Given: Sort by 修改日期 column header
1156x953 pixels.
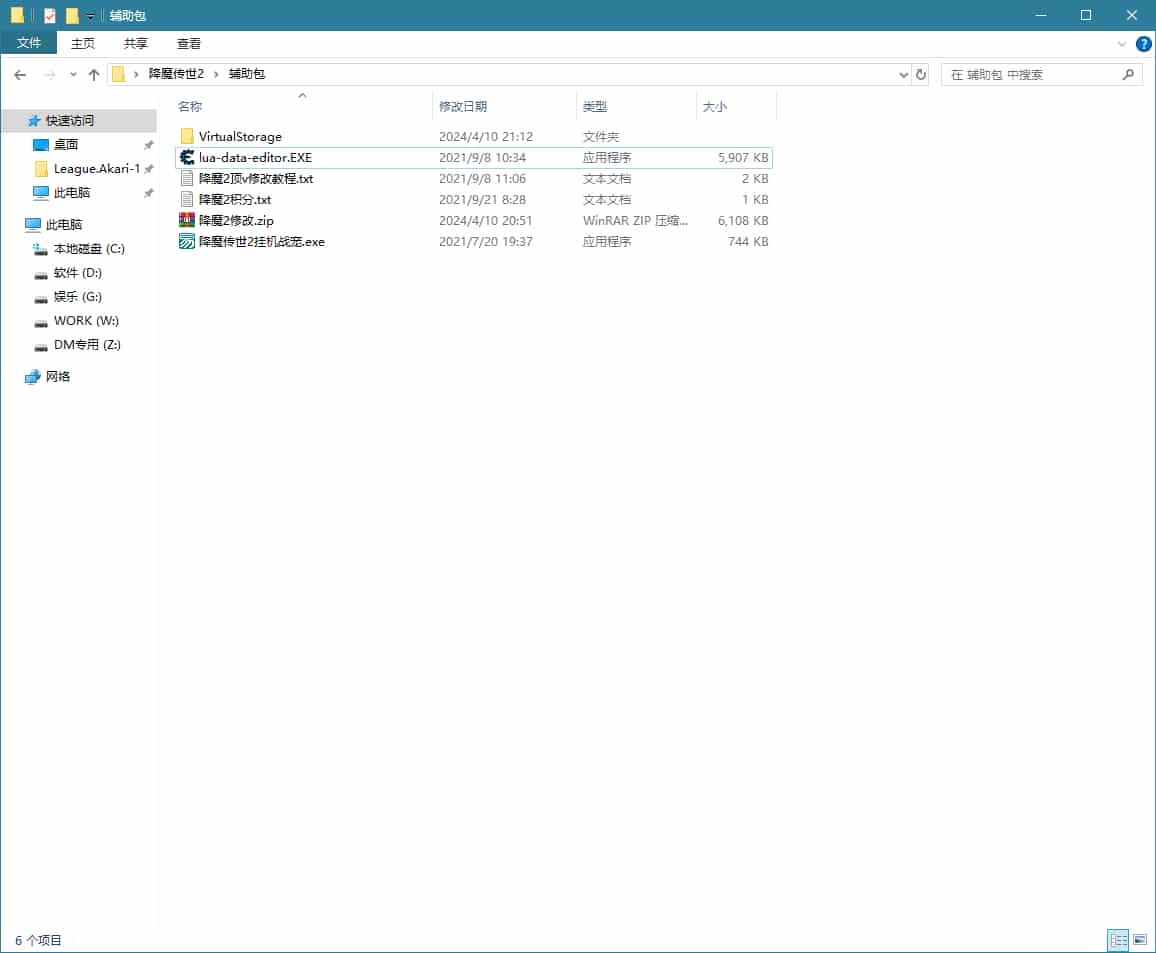Looking at the screenshot, I should [x=463, y=107].
